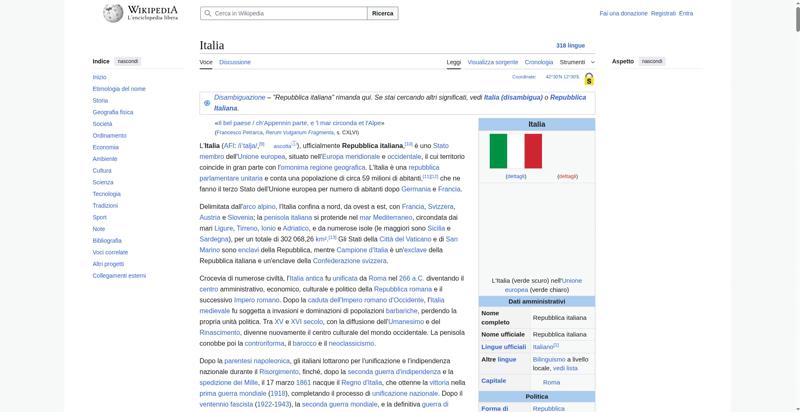Jump to Ordinamento in the index
The image size is (800, 412).
[x=109, y=136]
